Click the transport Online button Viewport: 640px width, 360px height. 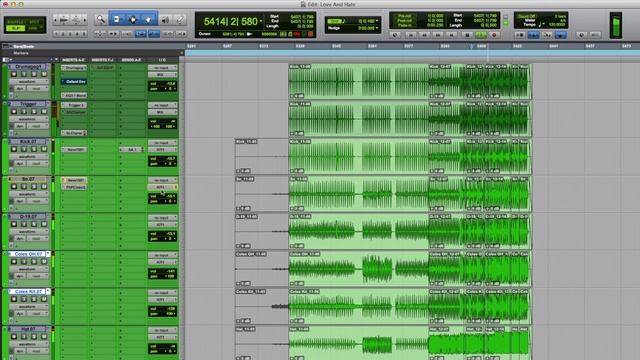coord(395,35)
